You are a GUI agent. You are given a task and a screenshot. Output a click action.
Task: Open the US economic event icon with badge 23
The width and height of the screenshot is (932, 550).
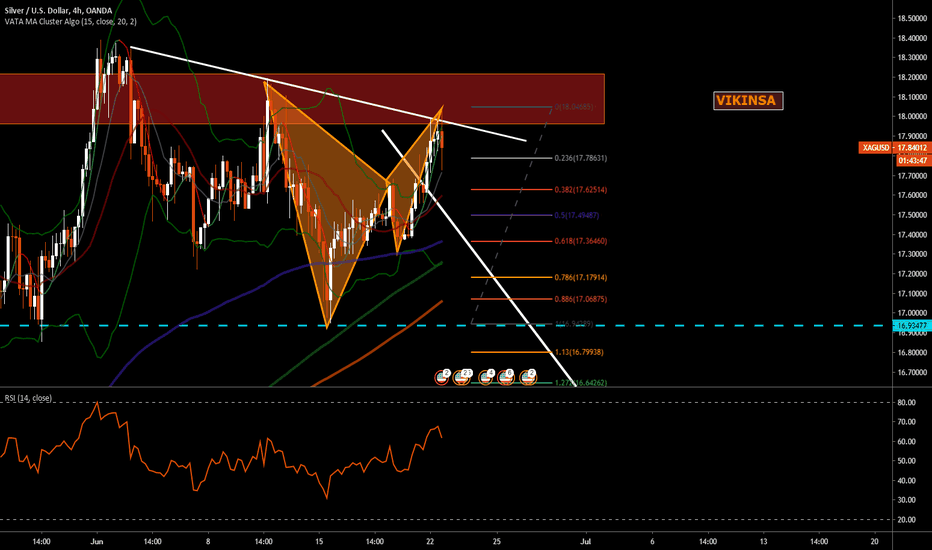pos(462,376)
